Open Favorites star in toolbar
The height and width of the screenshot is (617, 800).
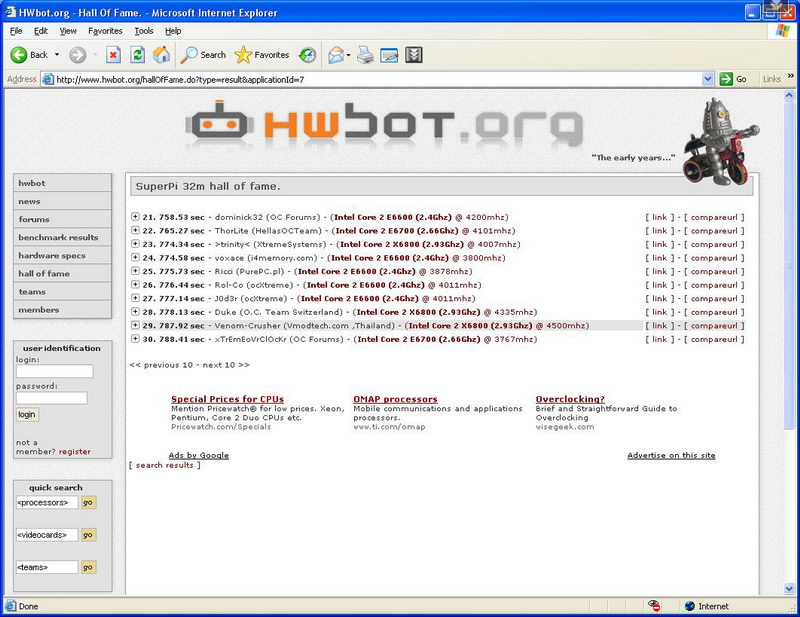click(262, 55)
